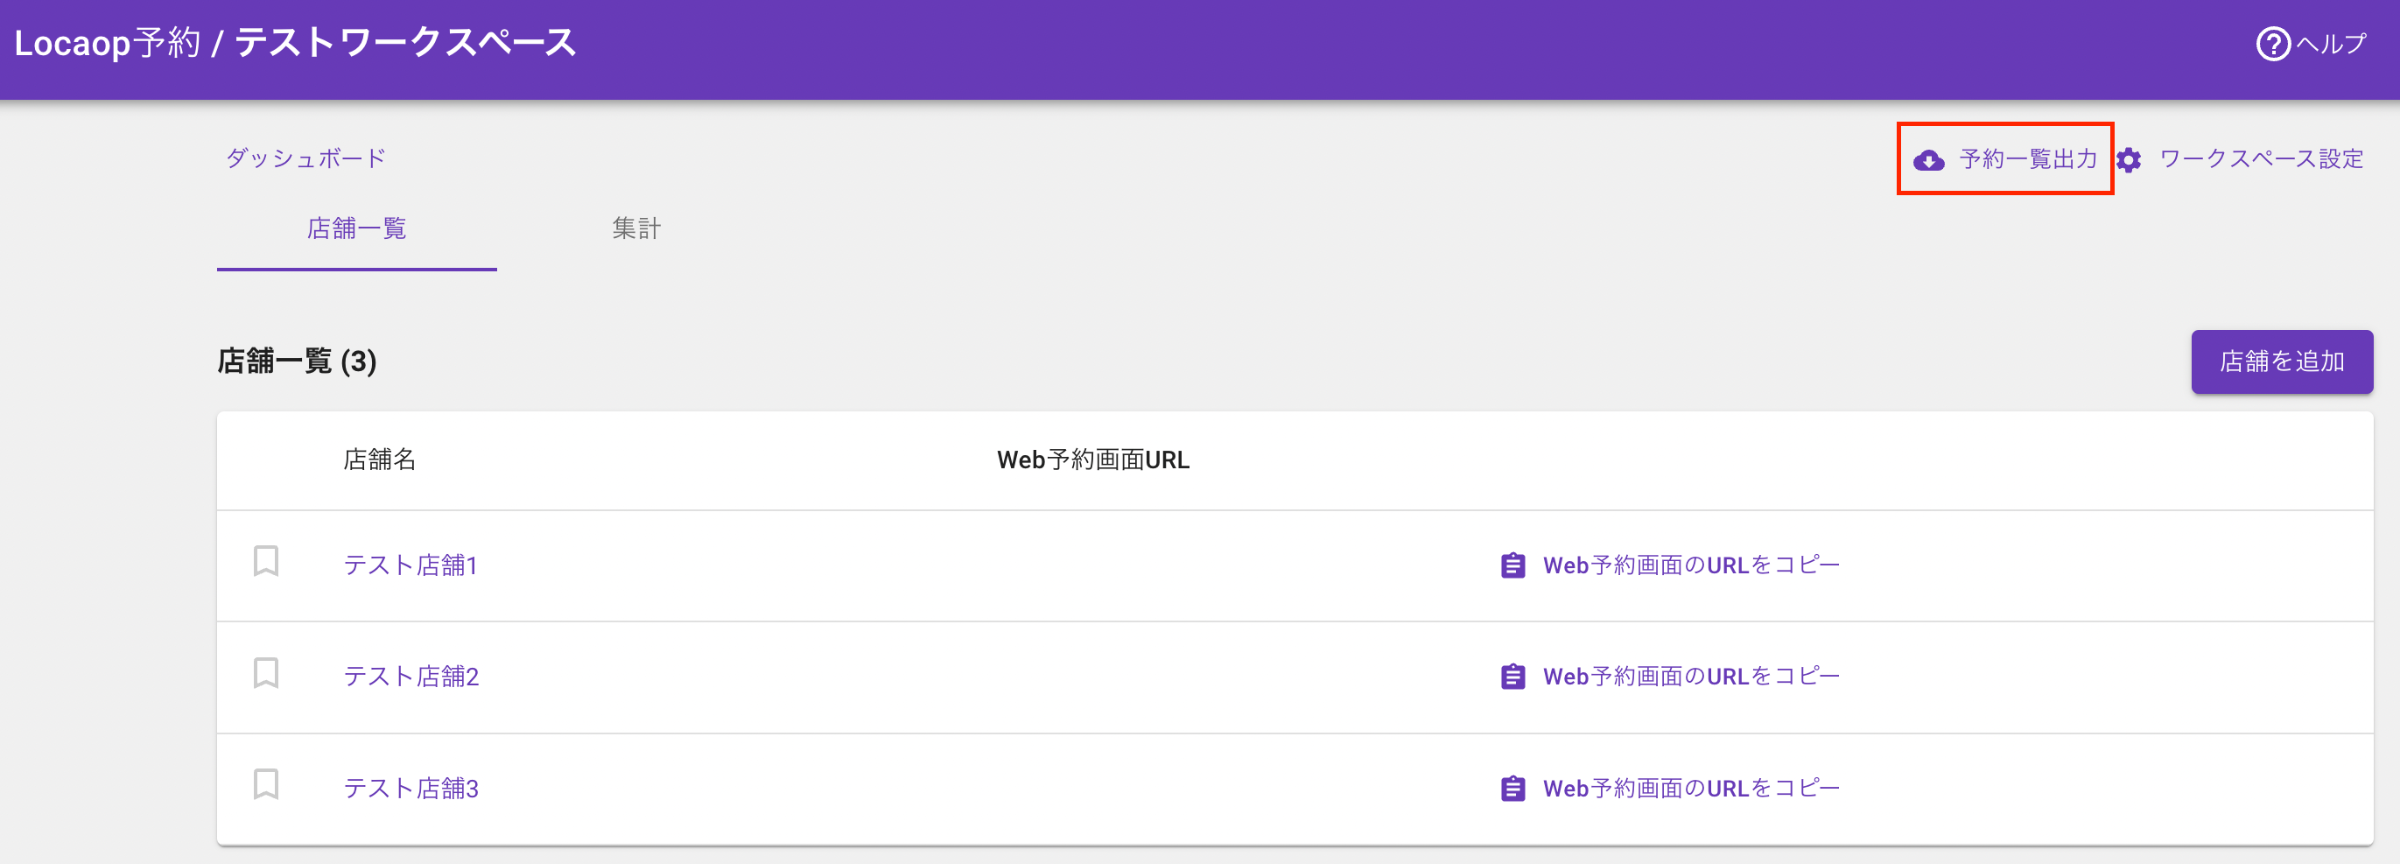Open ワークスペース設定 text link
Screen dimensions: 2400x864
(x=2261, y=159)
